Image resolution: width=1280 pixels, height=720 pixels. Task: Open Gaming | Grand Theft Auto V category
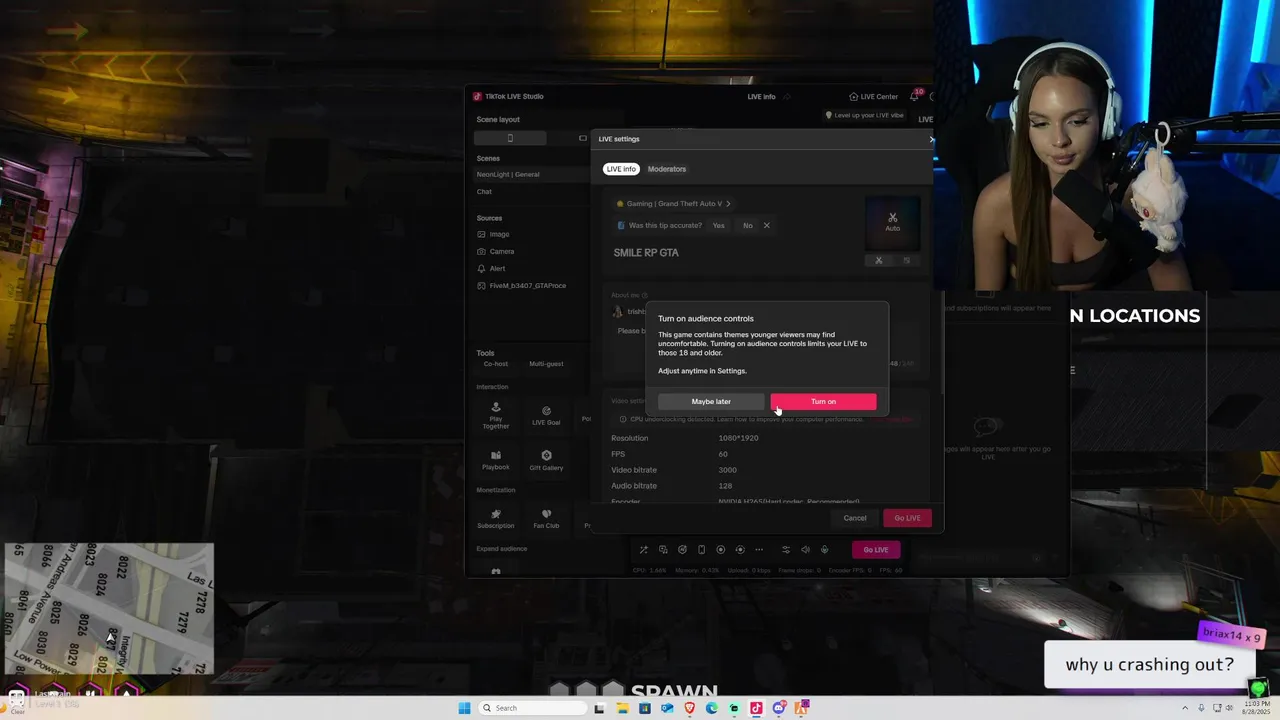click(x=674, y=204)
